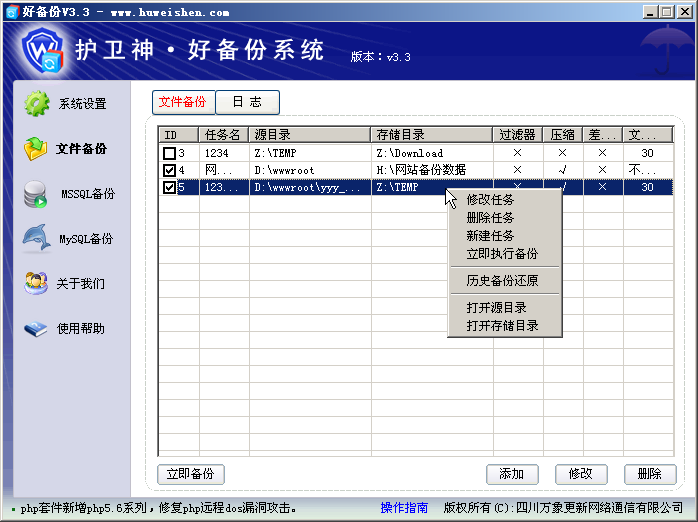This screenshot has height=522, width=698.
Task: Click the About Us people icon
Action: [37, 283]
